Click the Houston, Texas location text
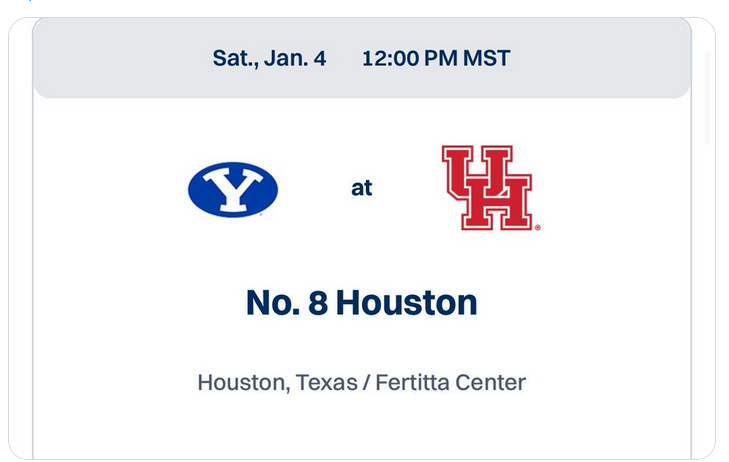This screenshot has height=462, width=729. pyautogui.click(x=278, y=383)
